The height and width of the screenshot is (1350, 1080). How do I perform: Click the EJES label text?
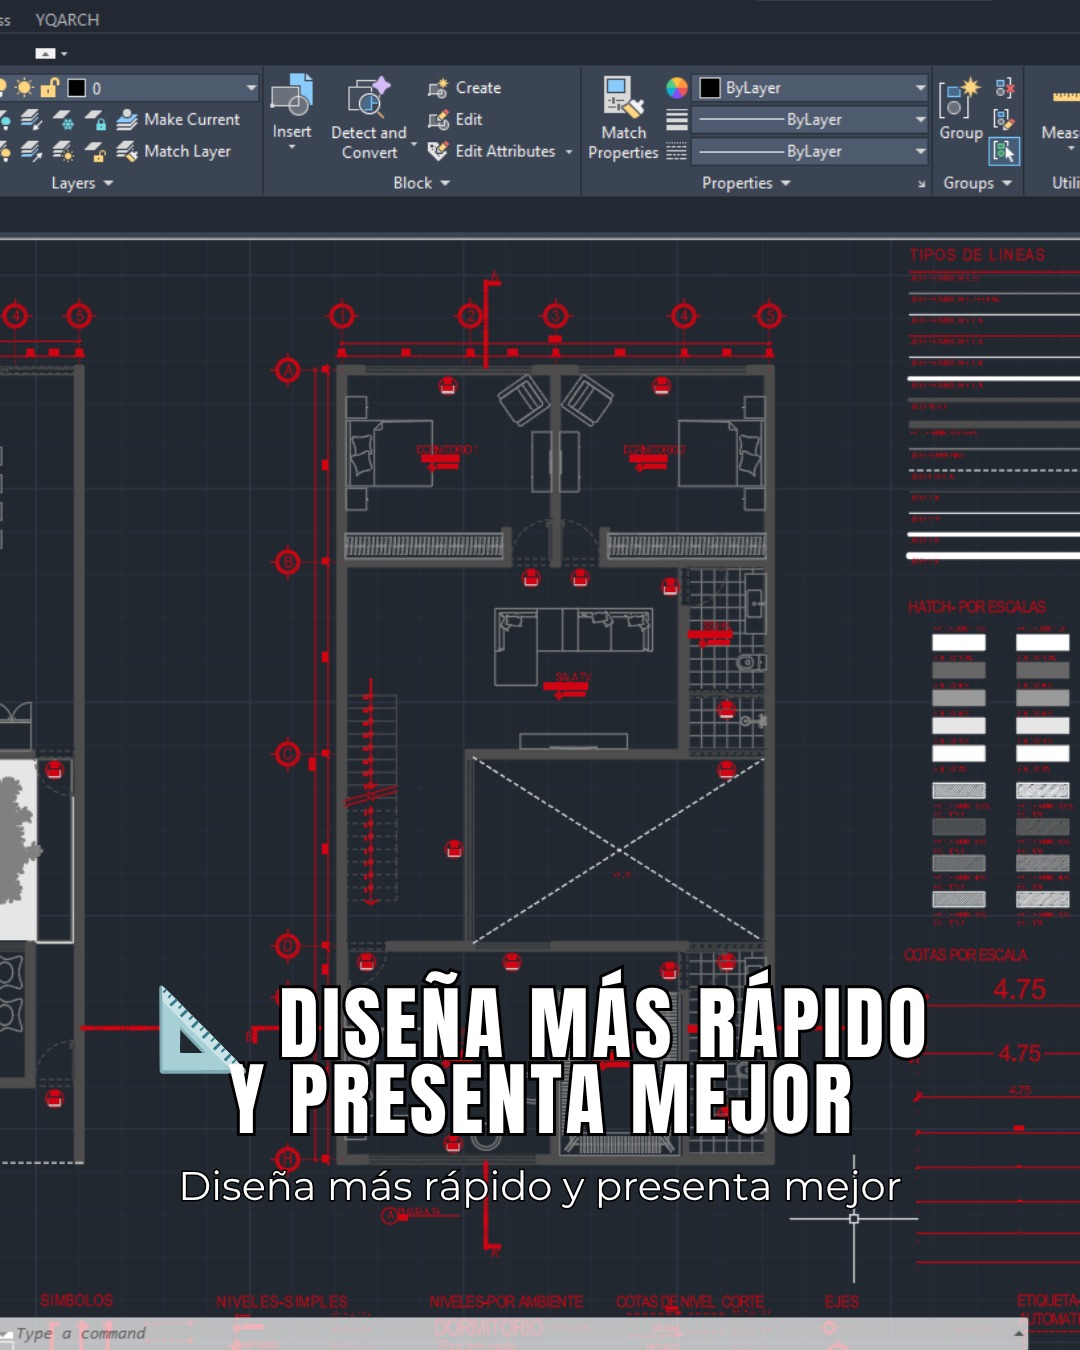(842, 1301)
